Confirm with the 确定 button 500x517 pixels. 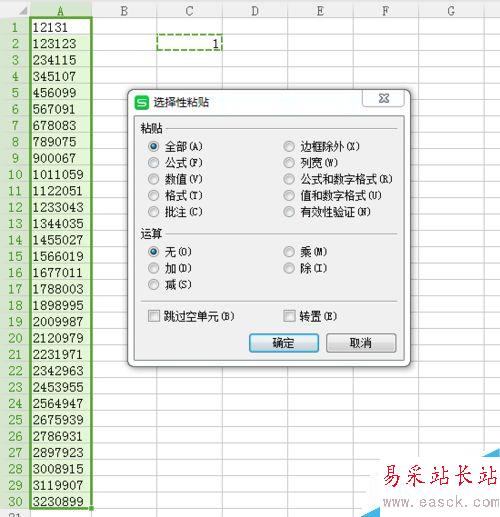284,343
